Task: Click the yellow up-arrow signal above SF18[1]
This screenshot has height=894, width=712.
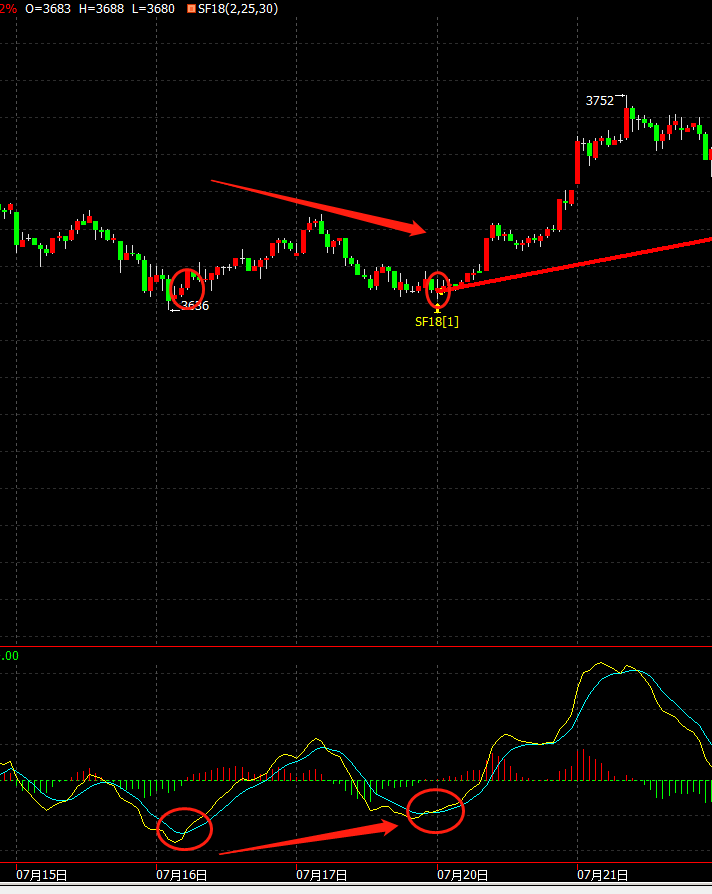Action: 437,309
